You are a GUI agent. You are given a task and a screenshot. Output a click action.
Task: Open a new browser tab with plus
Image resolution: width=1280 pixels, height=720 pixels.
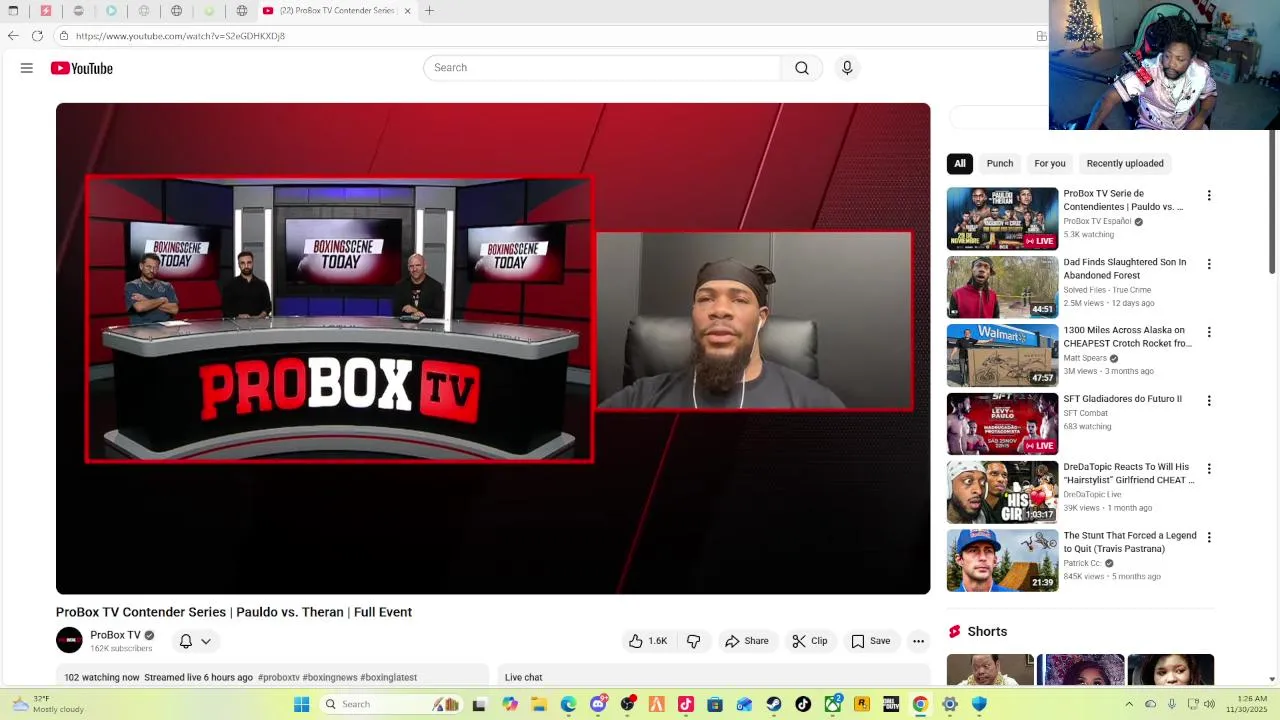coord(429,11)
